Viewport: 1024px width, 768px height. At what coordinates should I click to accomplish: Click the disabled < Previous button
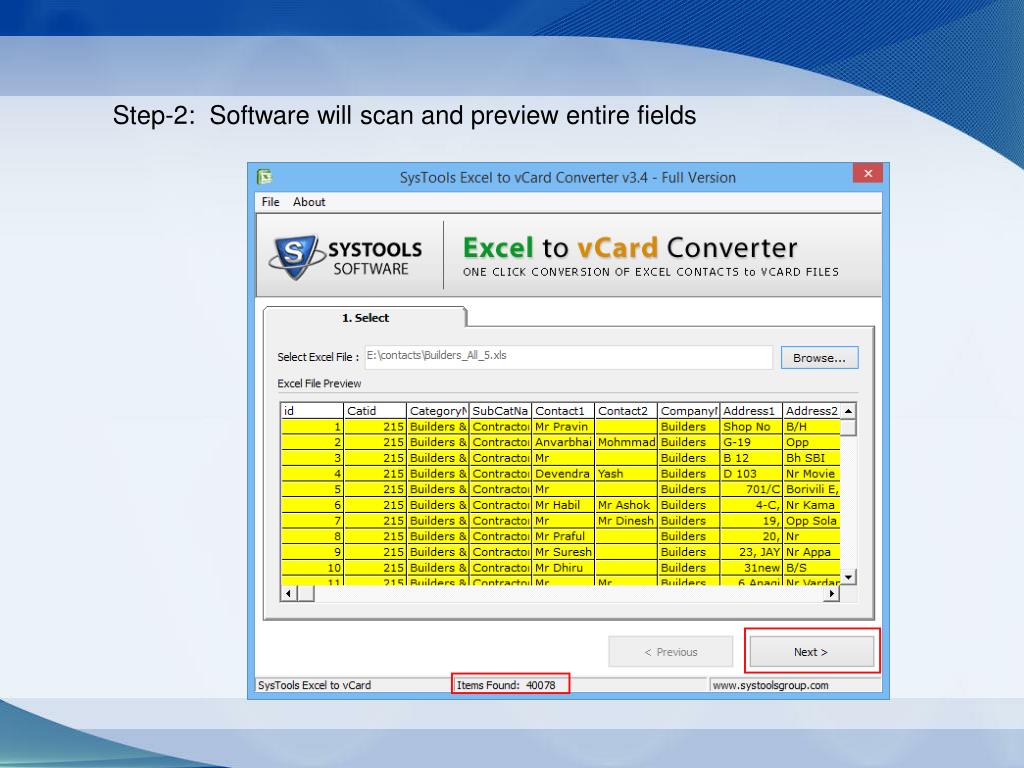coord(670,652)
